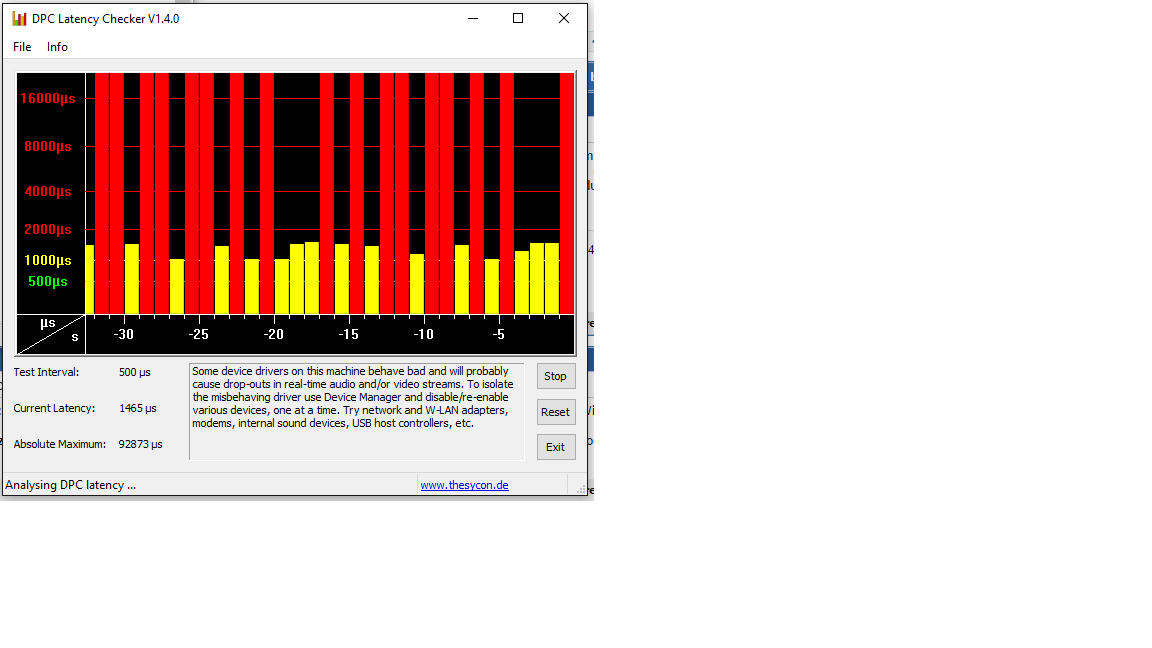Click the yellow 1000µs axis label

point(48,260)
